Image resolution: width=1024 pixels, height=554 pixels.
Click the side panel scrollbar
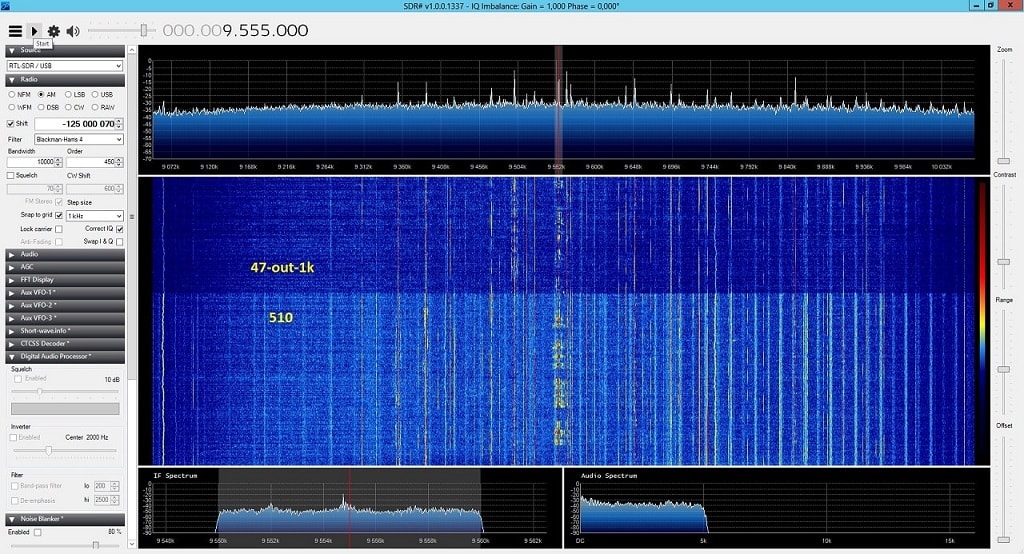coord(131,216)
